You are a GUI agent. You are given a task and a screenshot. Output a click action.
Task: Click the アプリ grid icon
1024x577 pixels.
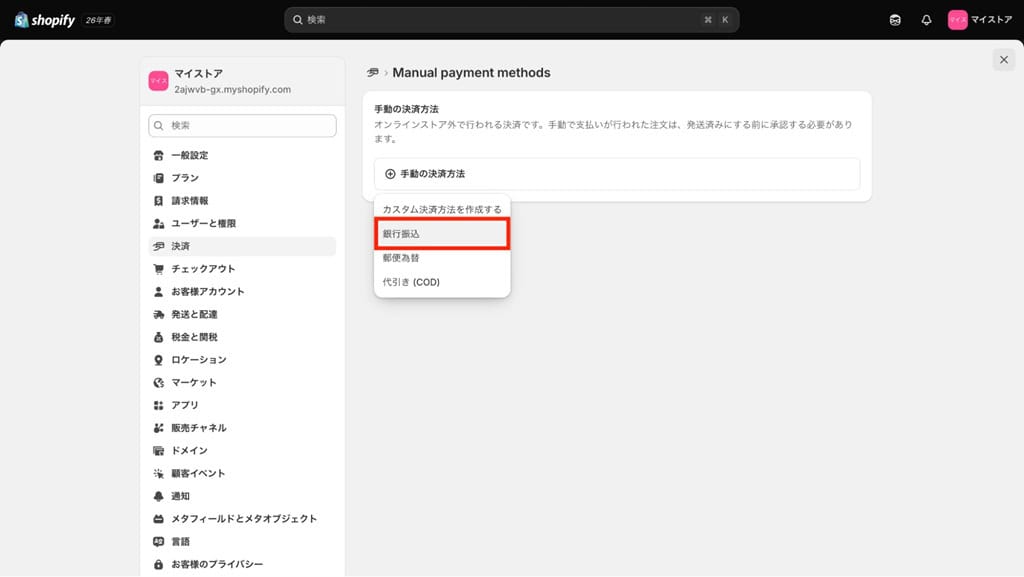tap(158, 405)
